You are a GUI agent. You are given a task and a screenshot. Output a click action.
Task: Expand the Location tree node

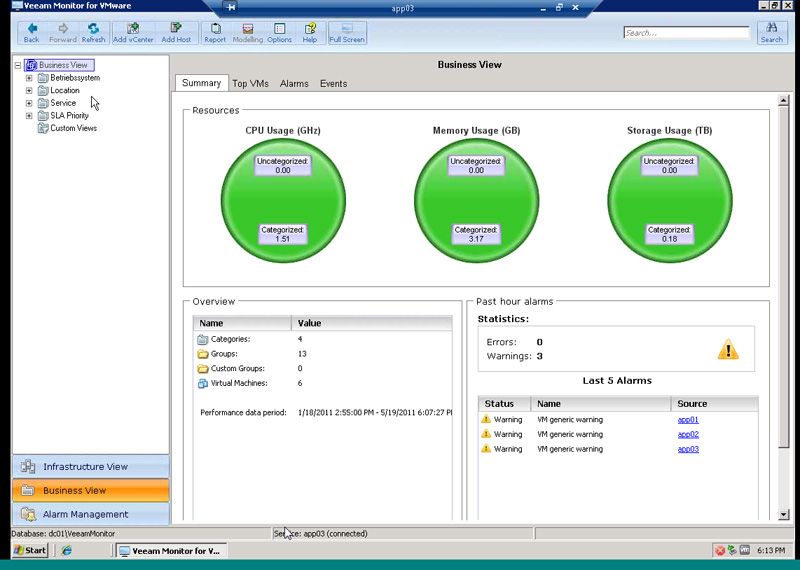[29, 90]
